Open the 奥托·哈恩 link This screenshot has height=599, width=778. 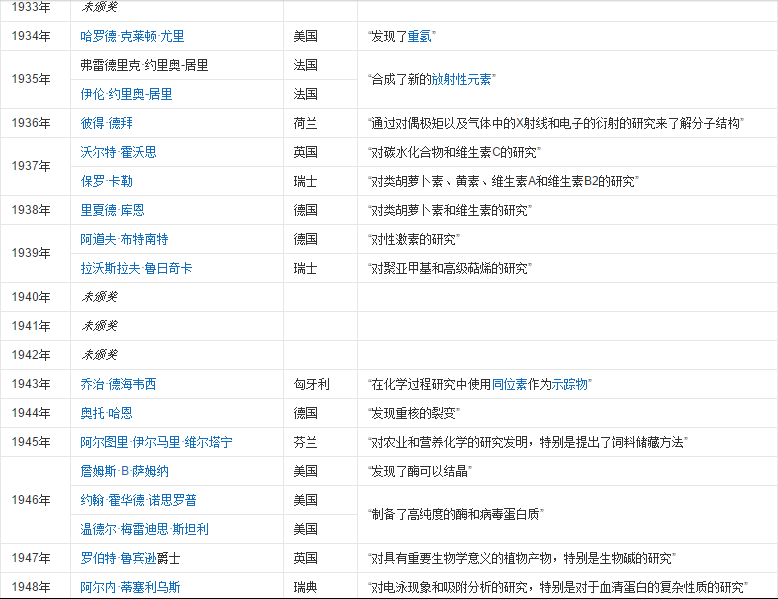(x=106, y=413)
